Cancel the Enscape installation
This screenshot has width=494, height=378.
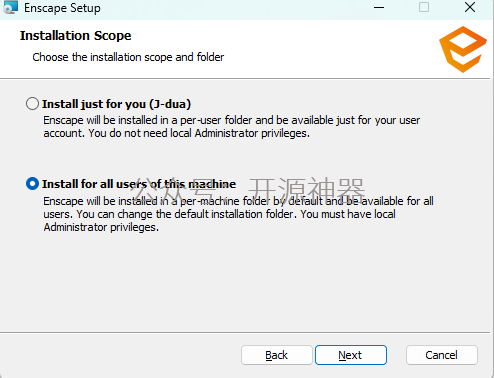click(442, 355)
